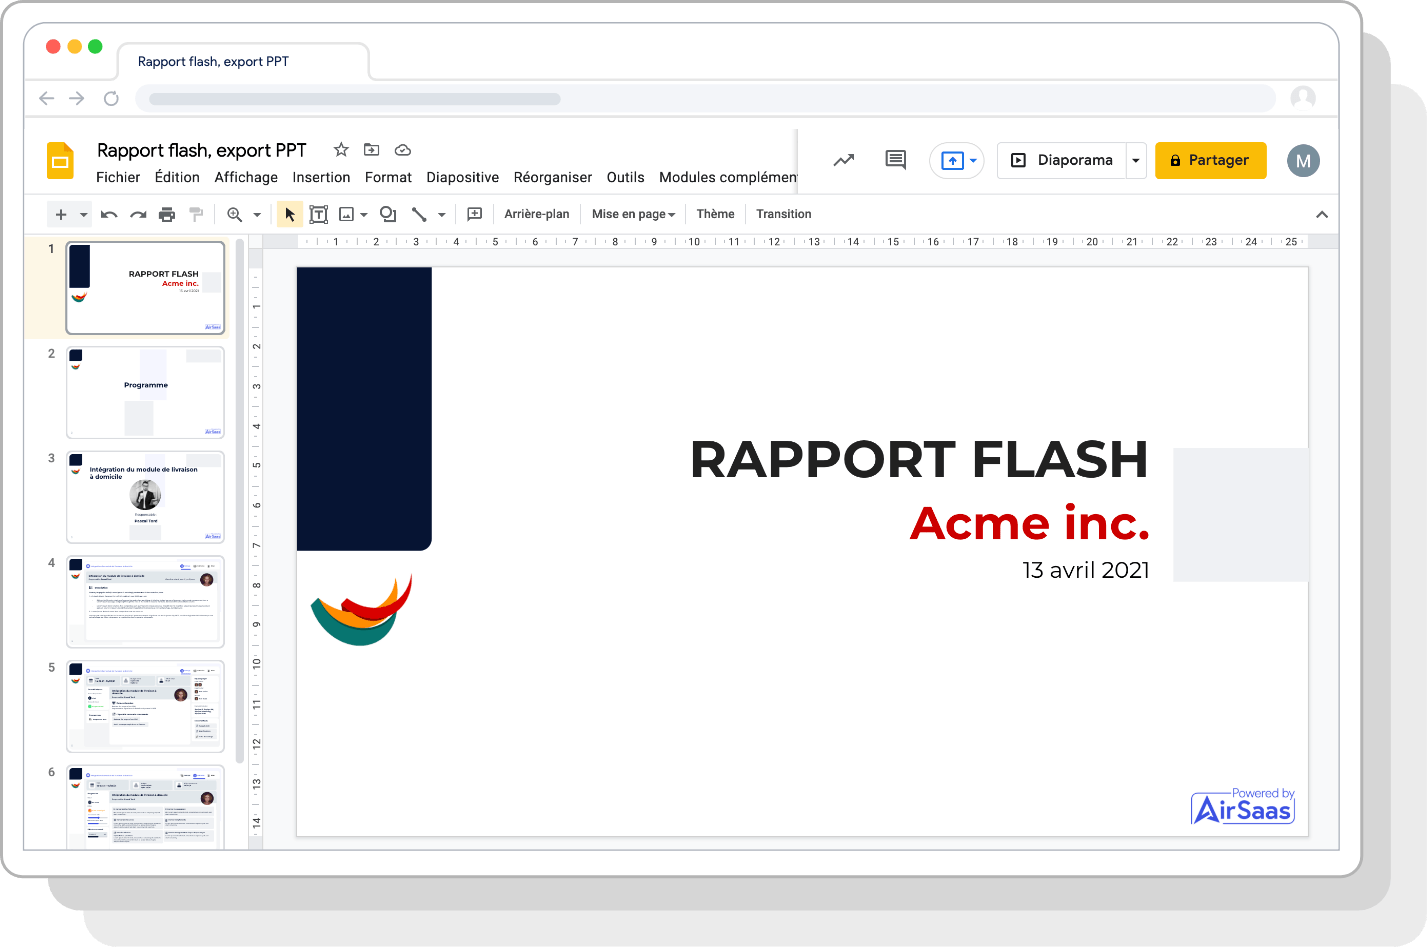
Task: Open the zoom level dropdown arrow
Action: tap(257, 215)
